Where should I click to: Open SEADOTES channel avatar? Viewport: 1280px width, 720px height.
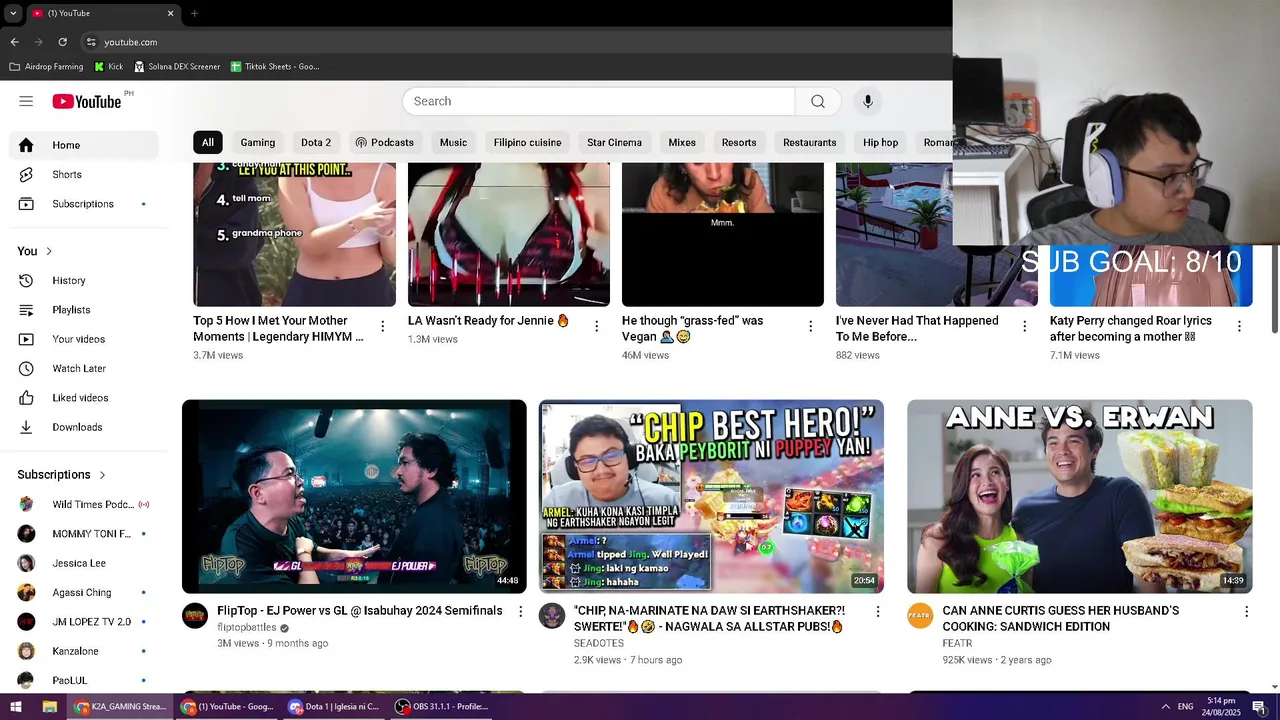(552, 615)
